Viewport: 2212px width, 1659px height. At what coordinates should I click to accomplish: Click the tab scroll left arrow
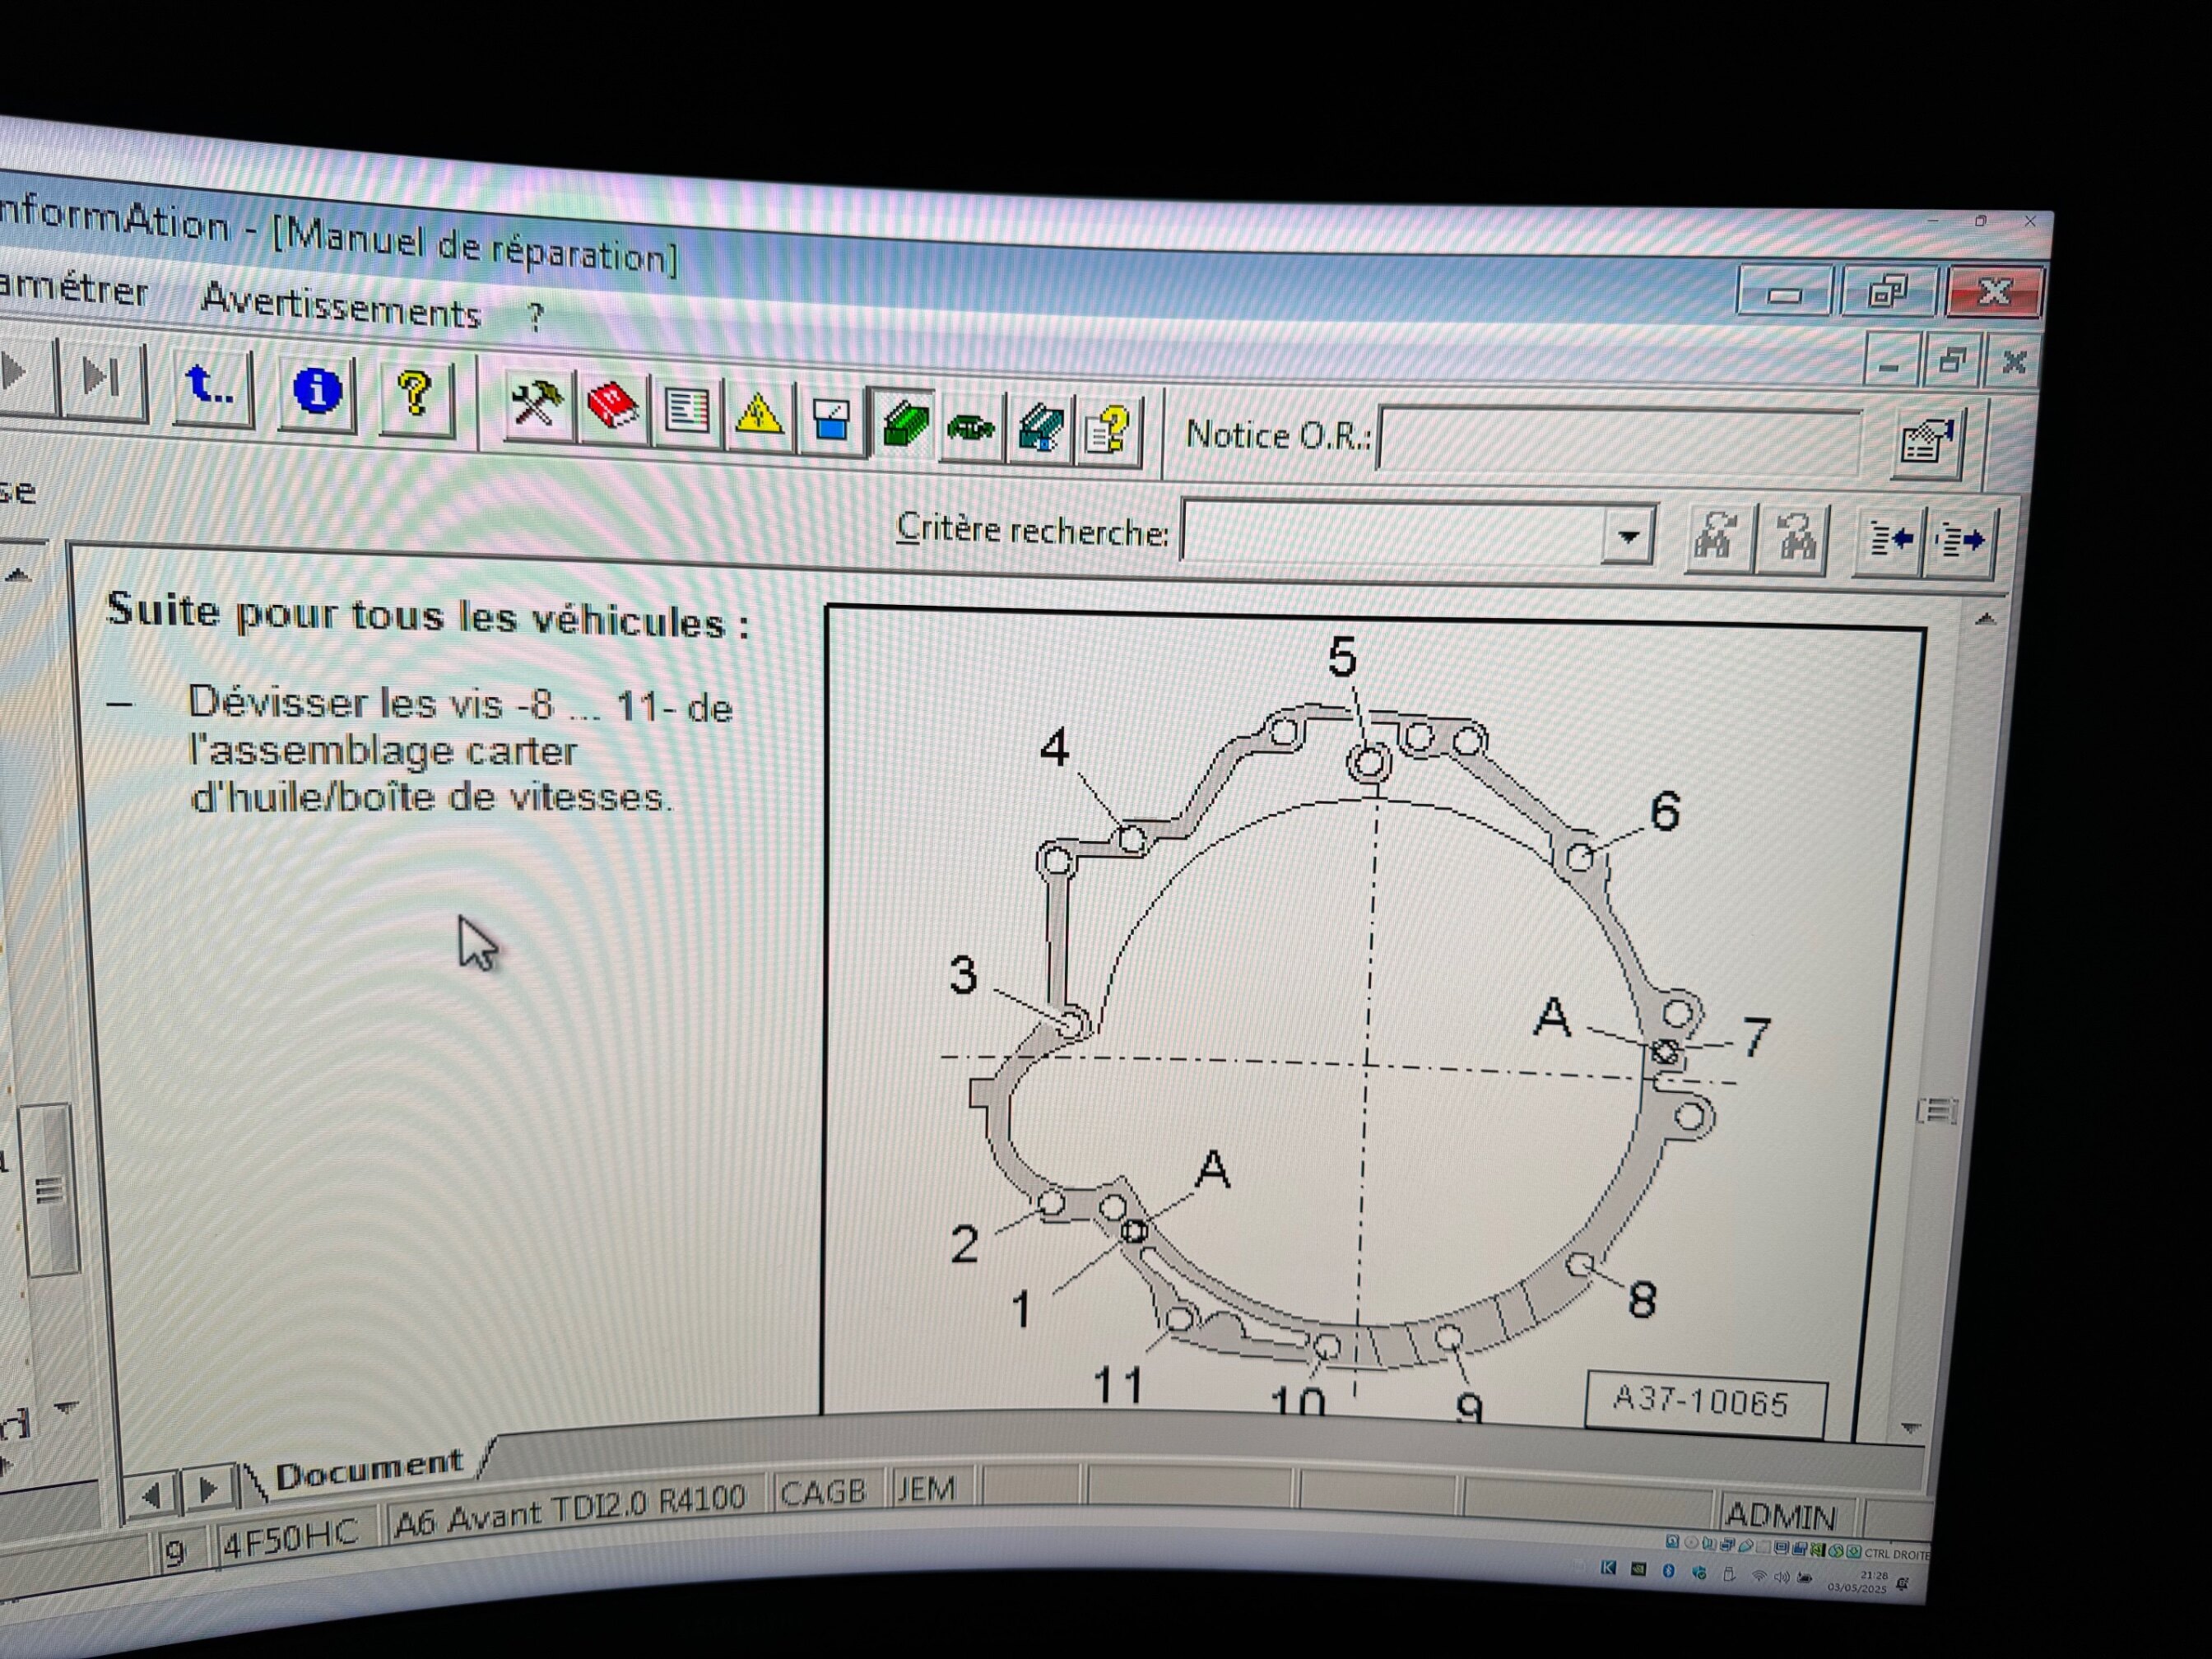click(x=152, y=1496)
